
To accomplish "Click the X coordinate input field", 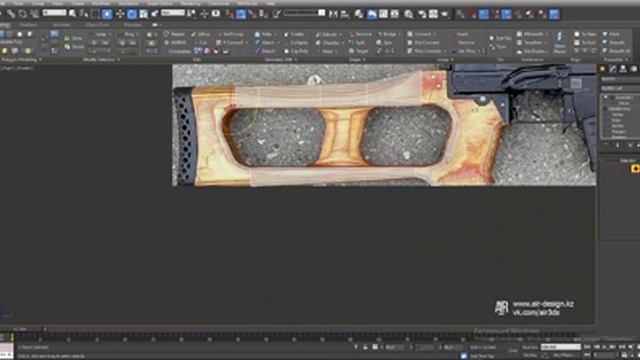I will click(x=394, y=347).
